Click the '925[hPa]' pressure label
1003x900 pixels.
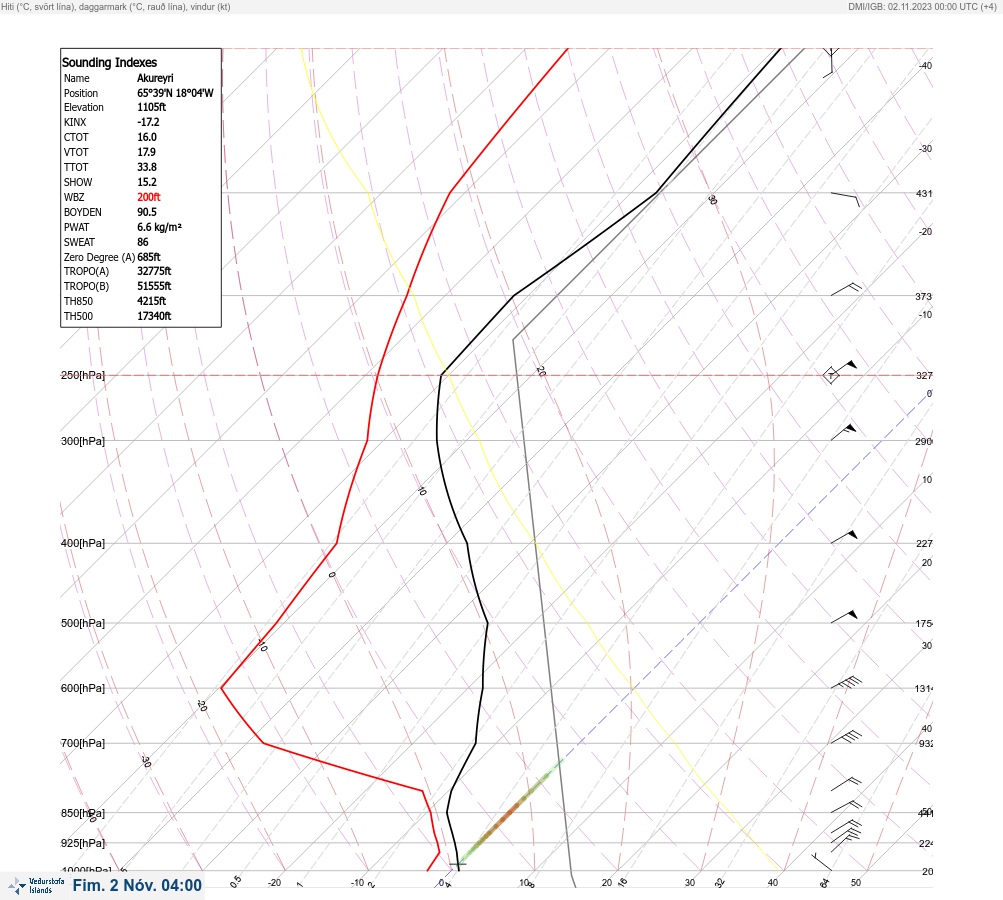tap(83, 843)
